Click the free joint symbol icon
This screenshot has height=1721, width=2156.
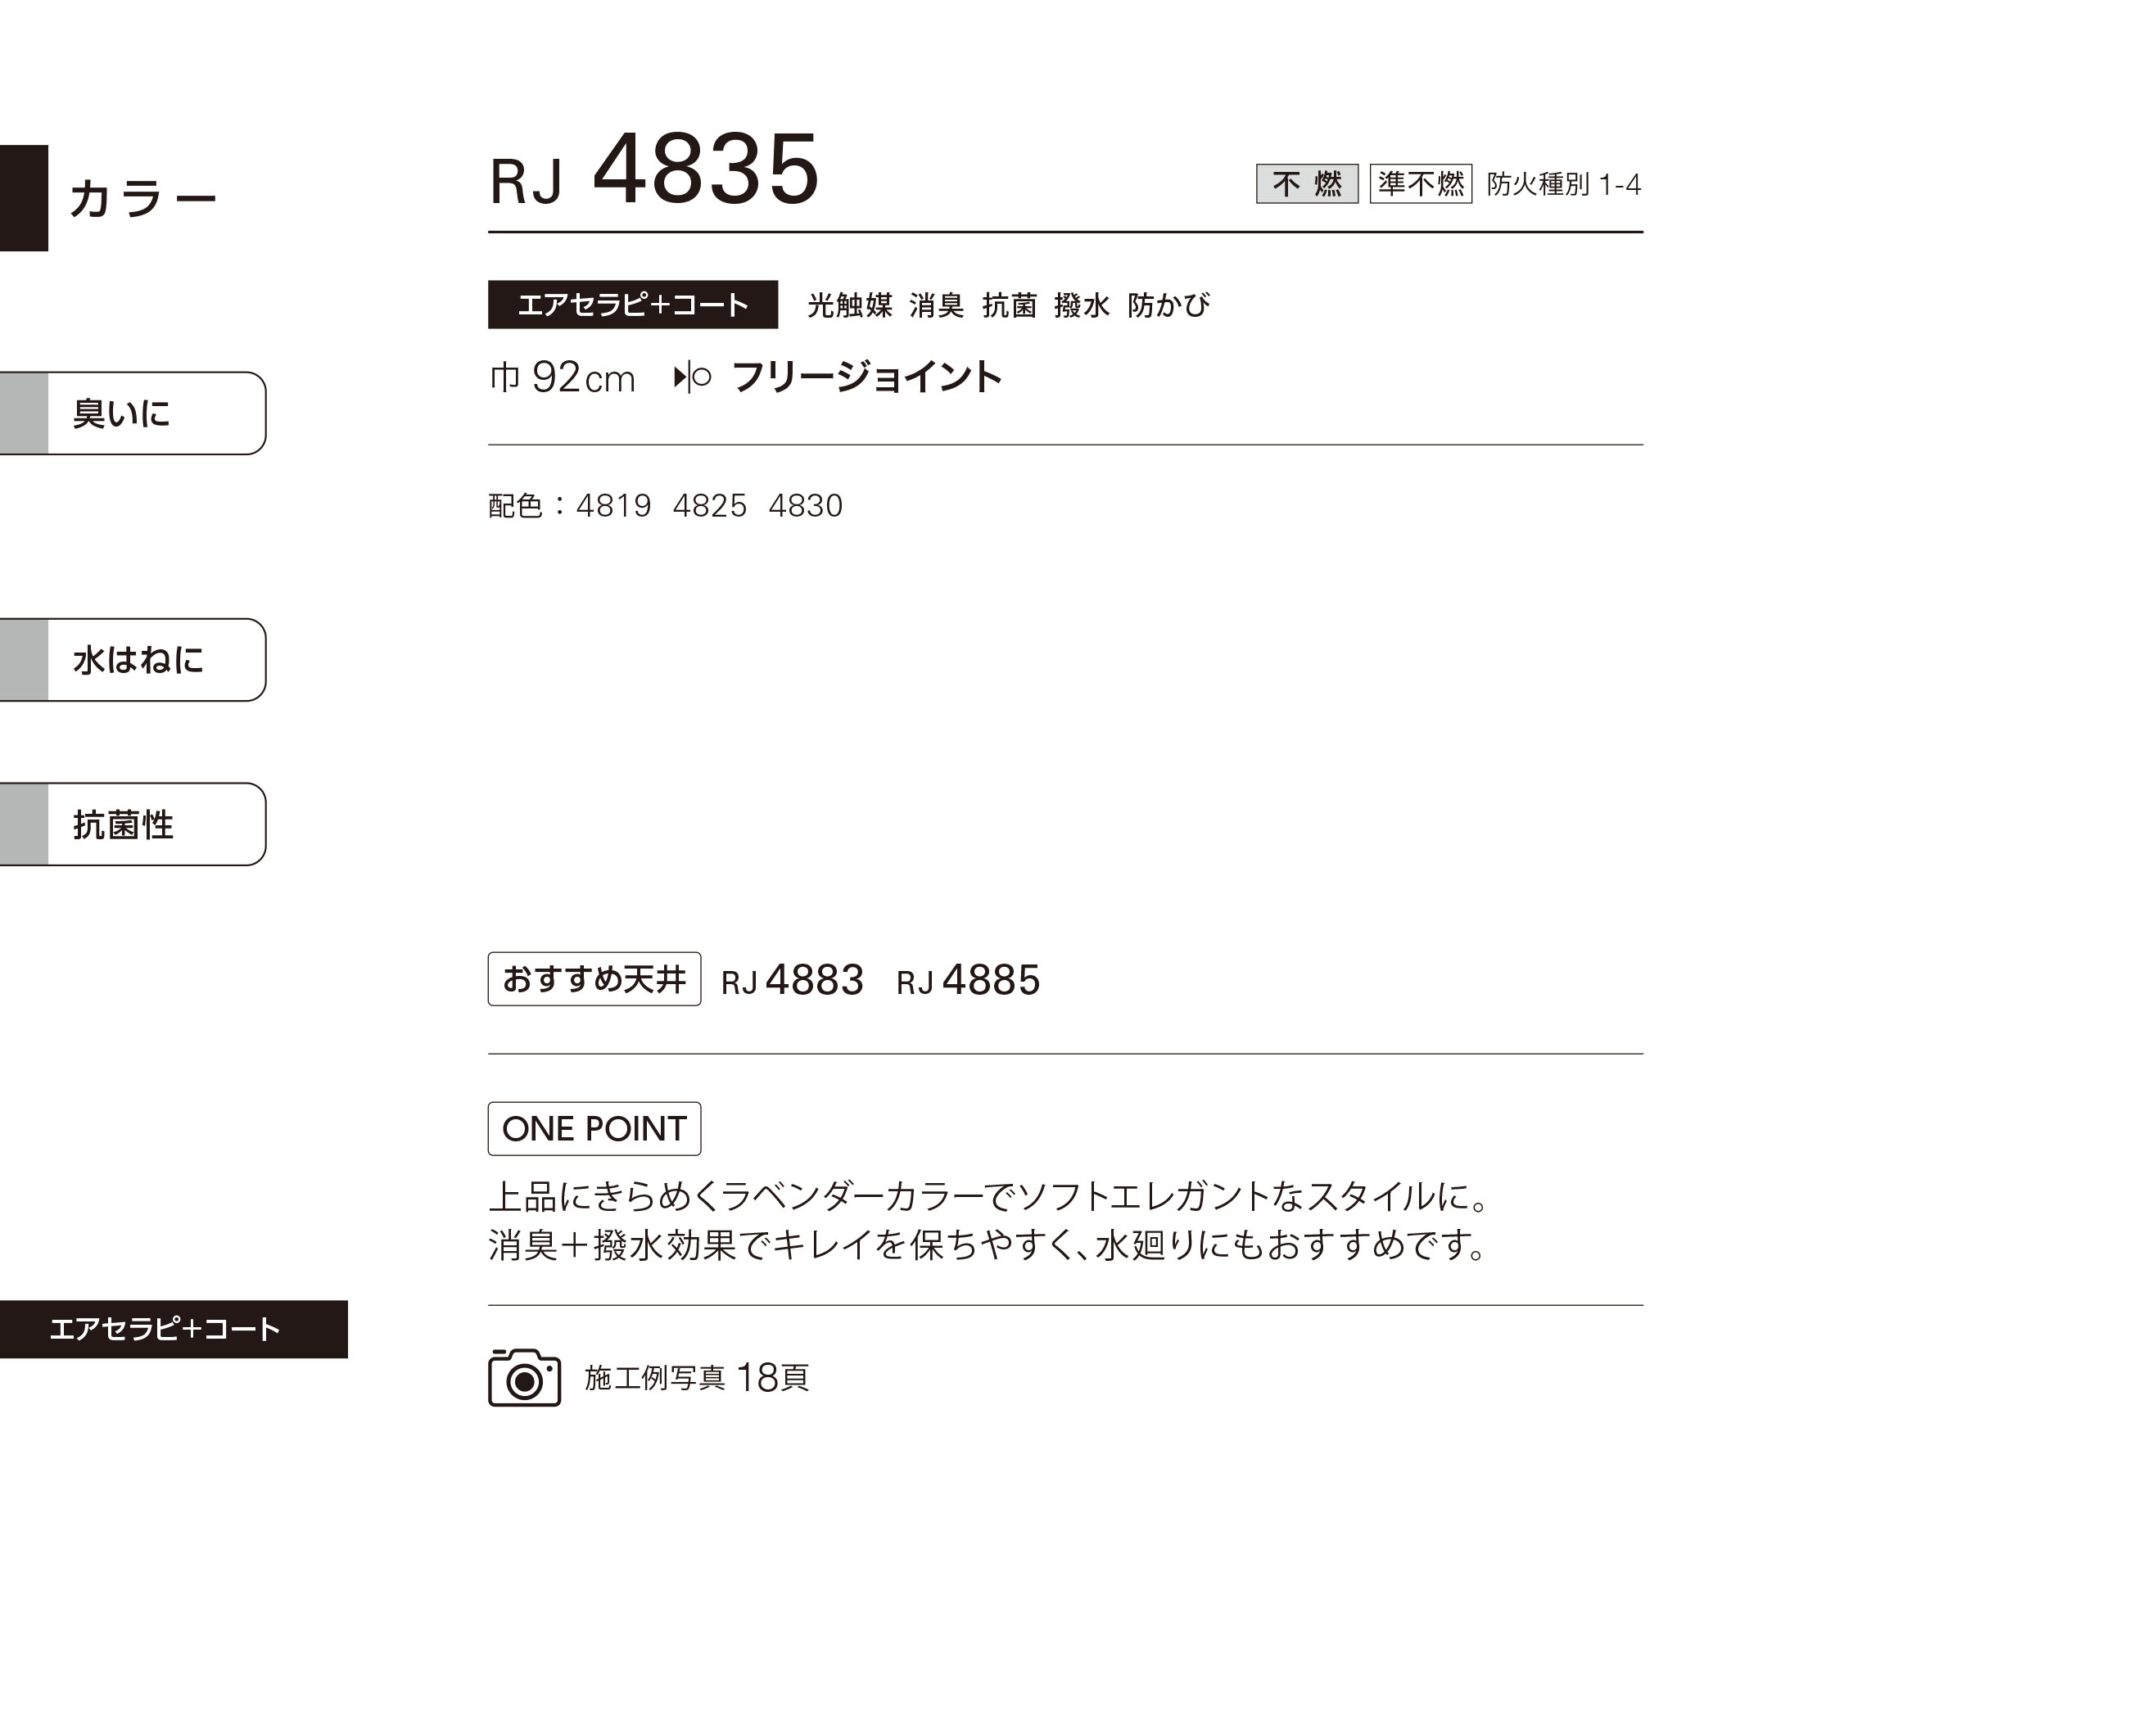click(x=692, y=377)
